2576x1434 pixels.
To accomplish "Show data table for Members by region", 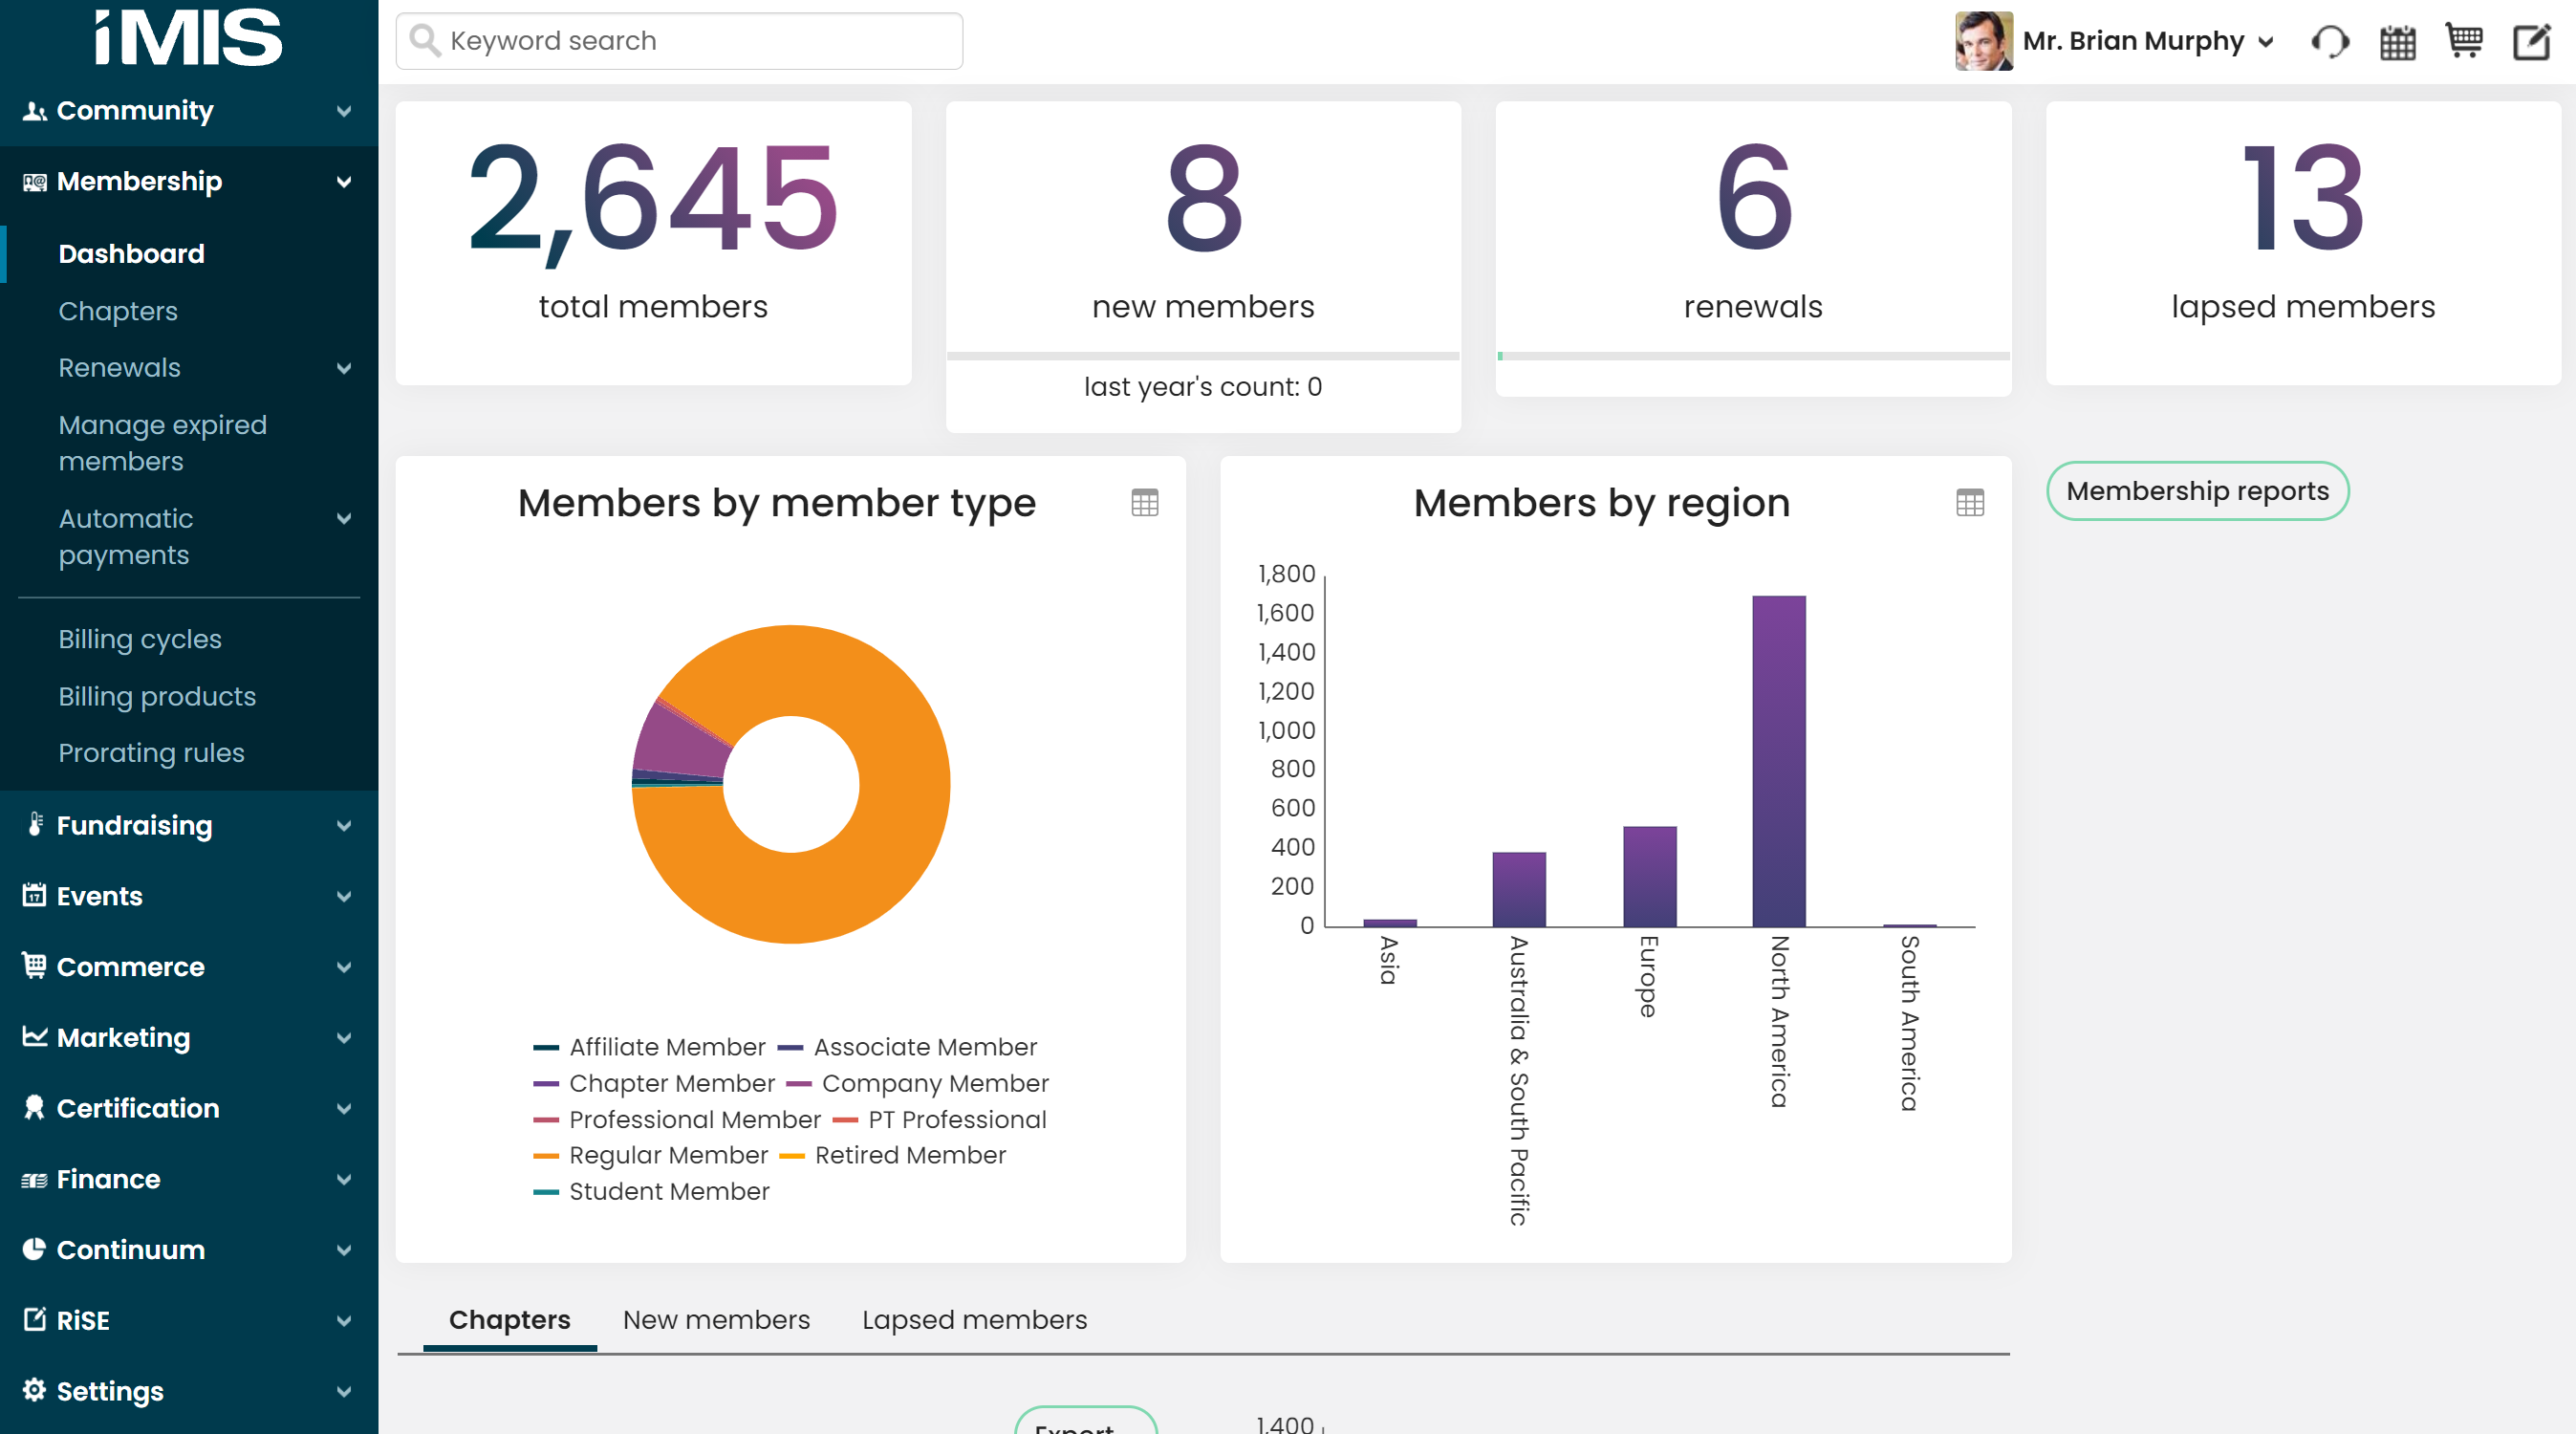I will coord(1969,502).
